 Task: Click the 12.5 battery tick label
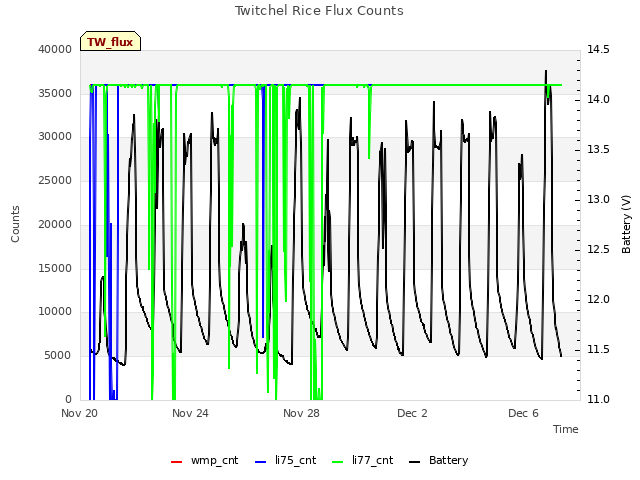(598, 250)
